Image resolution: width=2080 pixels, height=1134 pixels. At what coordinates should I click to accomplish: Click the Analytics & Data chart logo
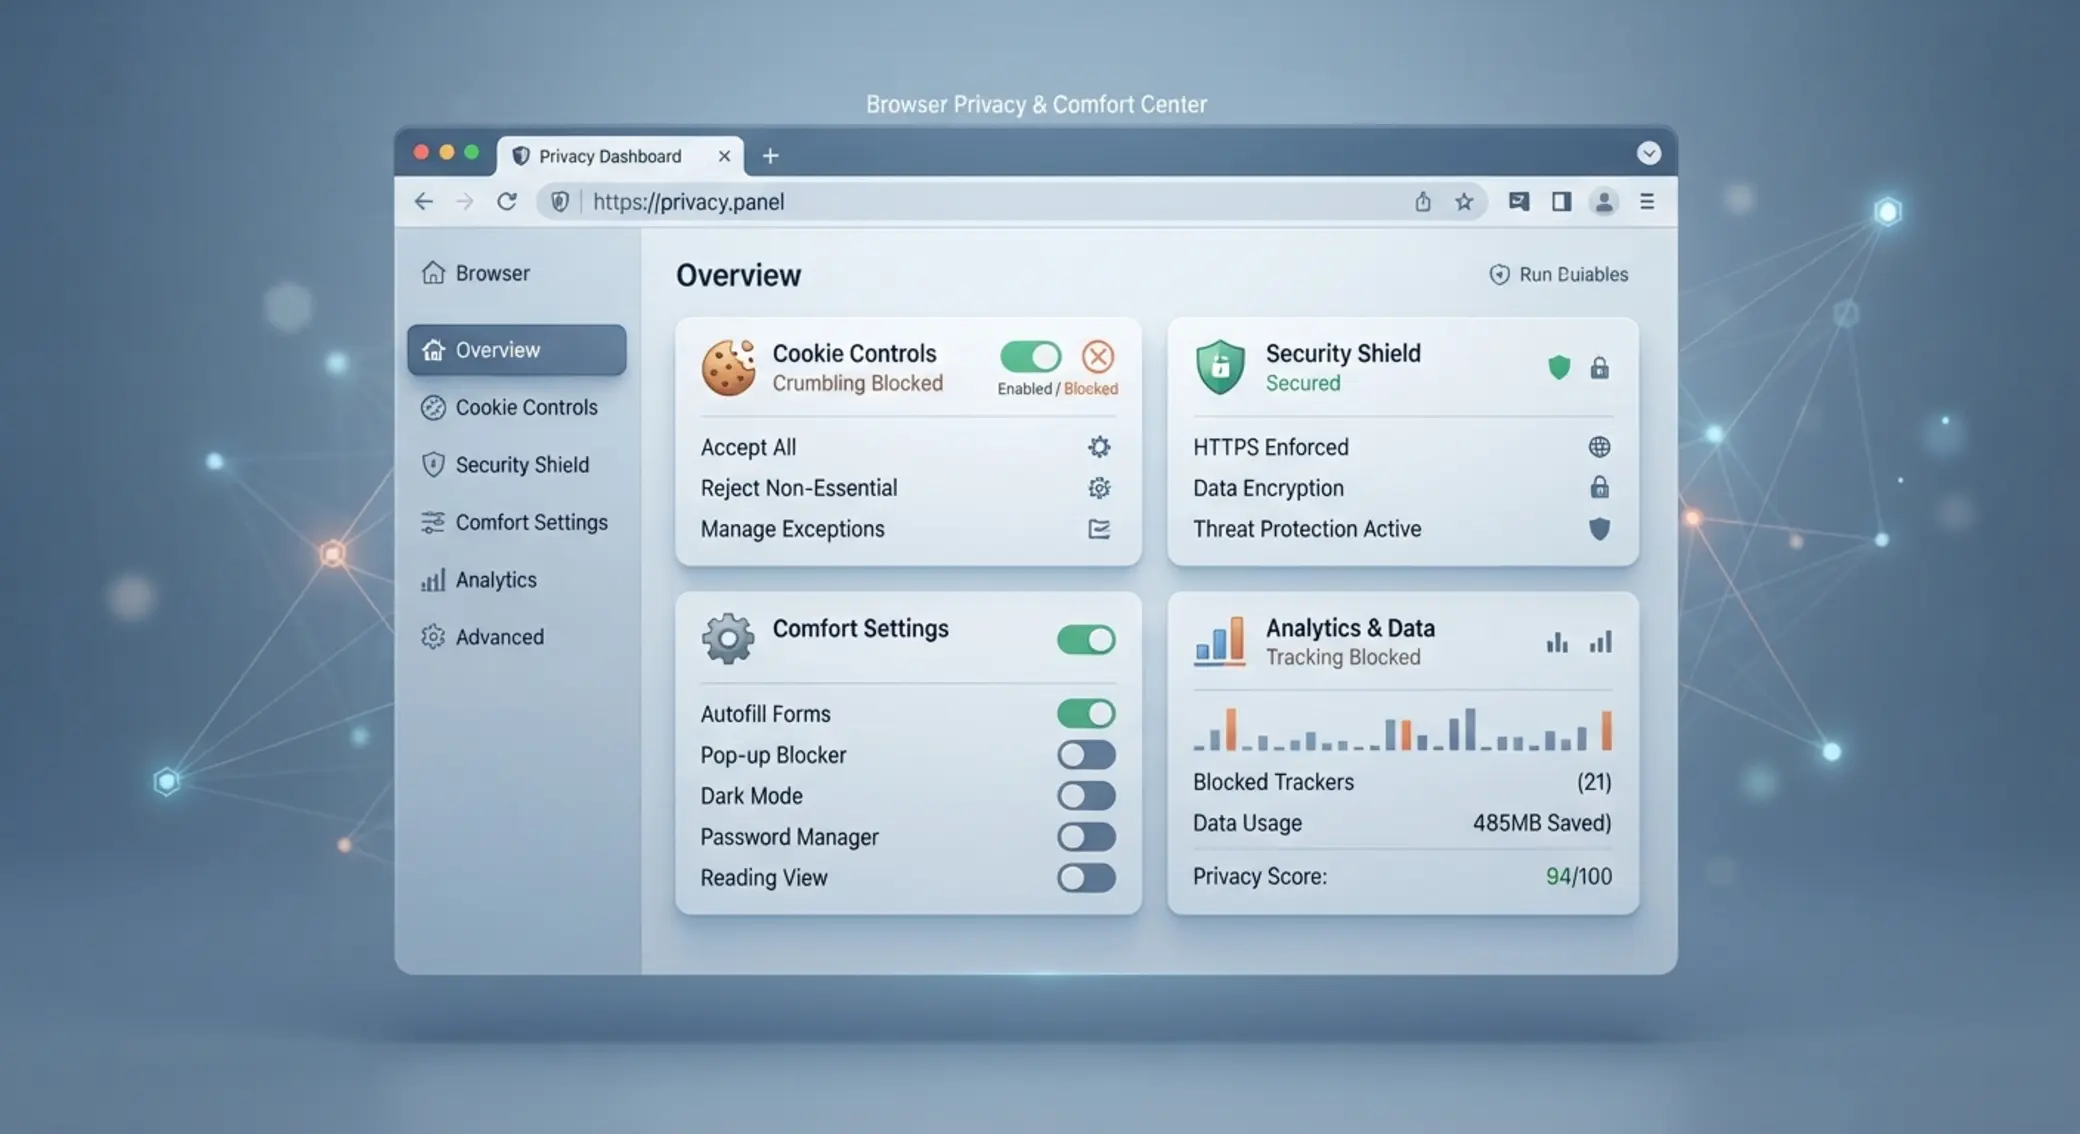coord(1220,641)
